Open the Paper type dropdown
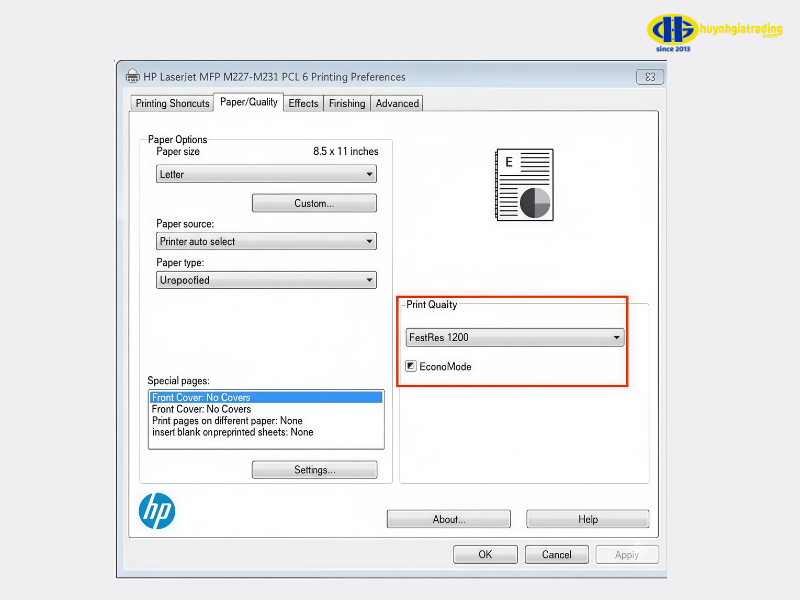 coord(266,280)
